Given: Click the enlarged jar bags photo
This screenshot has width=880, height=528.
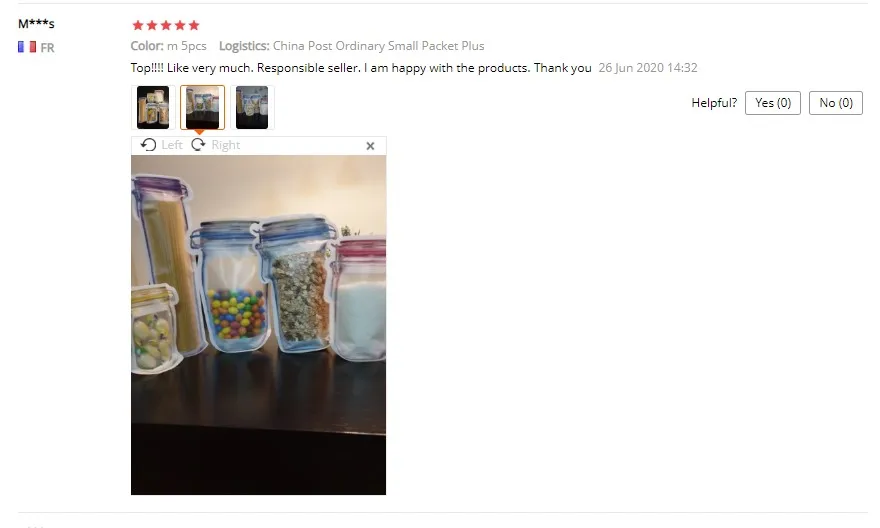Looking at the screenshot, I should [x=259, y=325].
